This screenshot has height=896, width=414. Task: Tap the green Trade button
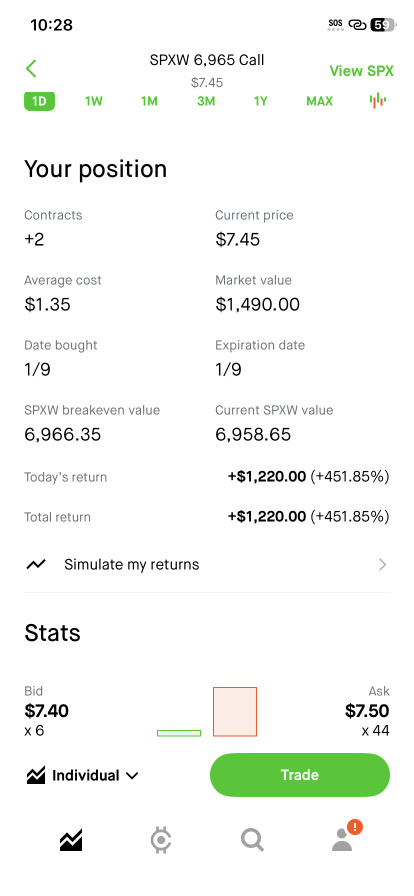coord(300,775)
